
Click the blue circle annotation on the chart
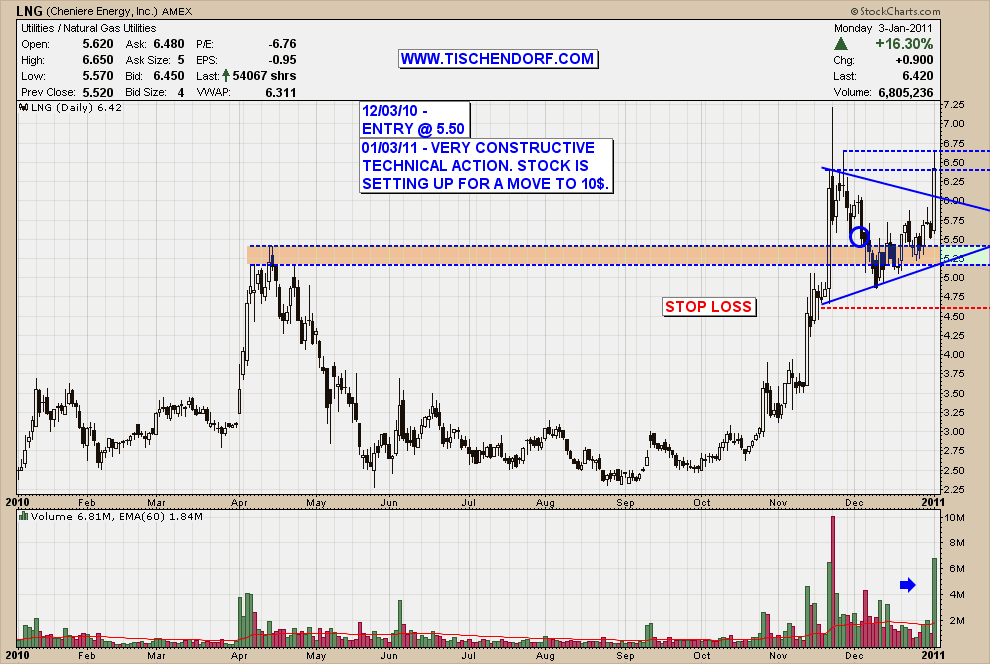click(x=860, y=237)
